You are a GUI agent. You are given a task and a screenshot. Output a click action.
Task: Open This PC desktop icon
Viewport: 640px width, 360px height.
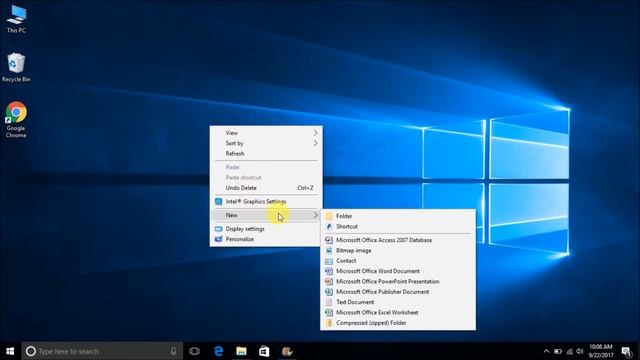(16, 18)
